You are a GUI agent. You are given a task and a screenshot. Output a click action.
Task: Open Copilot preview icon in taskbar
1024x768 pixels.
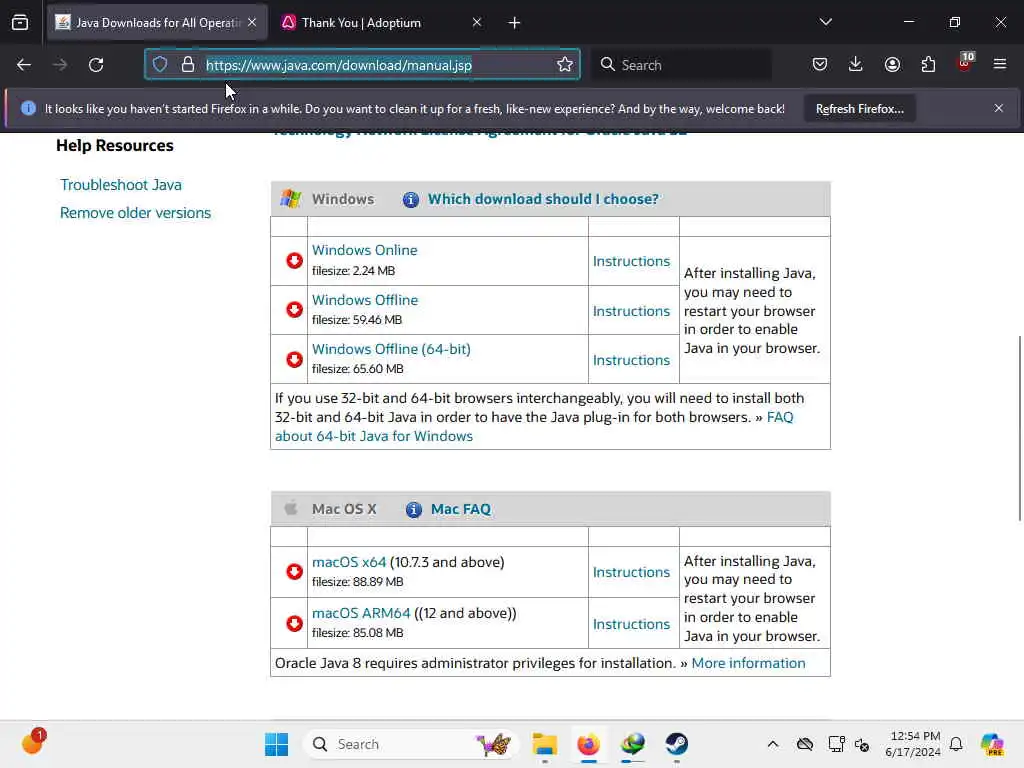pyautogui.click(x=992, y=744)
